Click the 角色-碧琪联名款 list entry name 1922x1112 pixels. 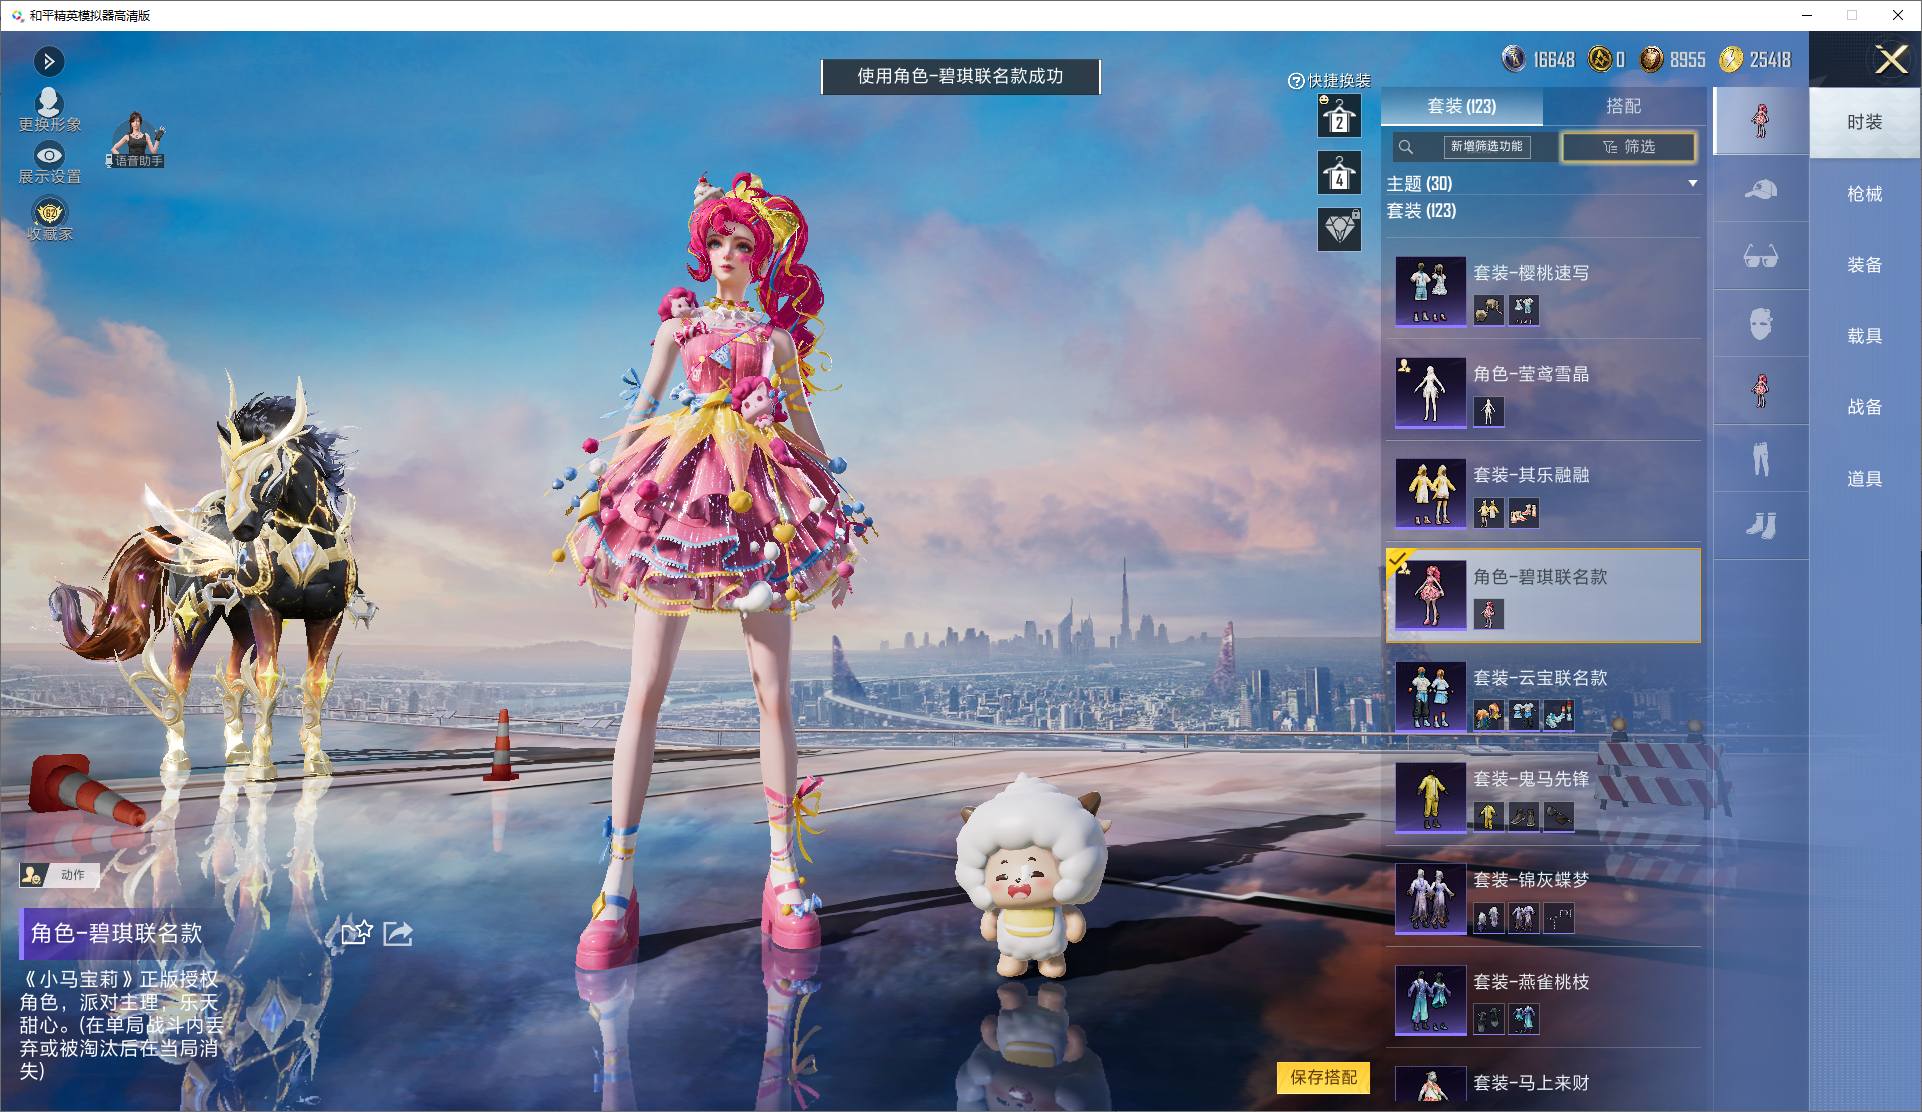click(1540, 577)
